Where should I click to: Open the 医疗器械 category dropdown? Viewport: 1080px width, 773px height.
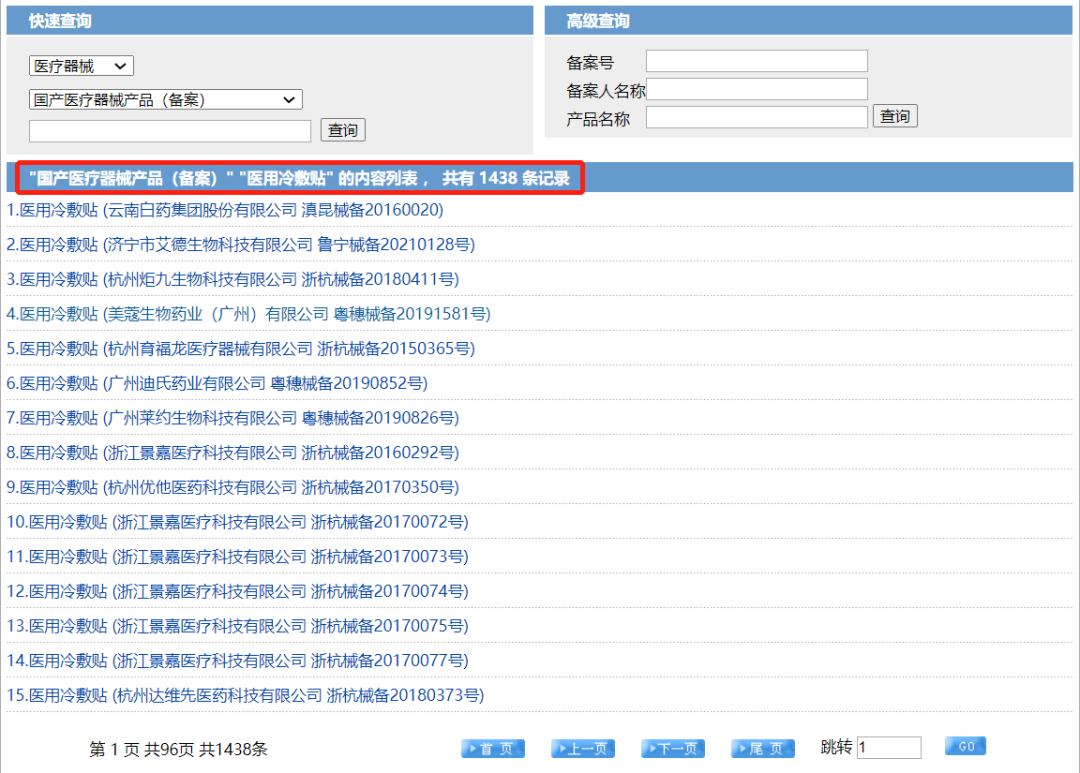pyautogui.click(x=81, y=66)
